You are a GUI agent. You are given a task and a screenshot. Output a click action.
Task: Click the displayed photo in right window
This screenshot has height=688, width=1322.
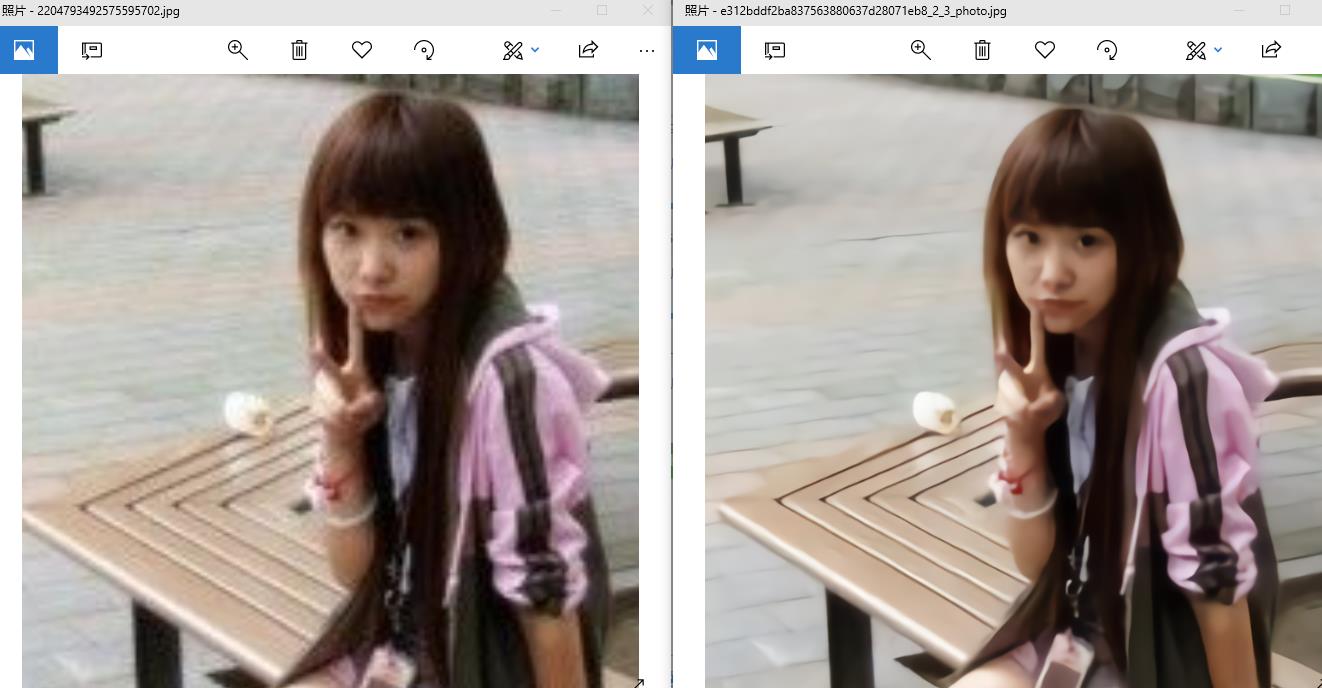1013,381
